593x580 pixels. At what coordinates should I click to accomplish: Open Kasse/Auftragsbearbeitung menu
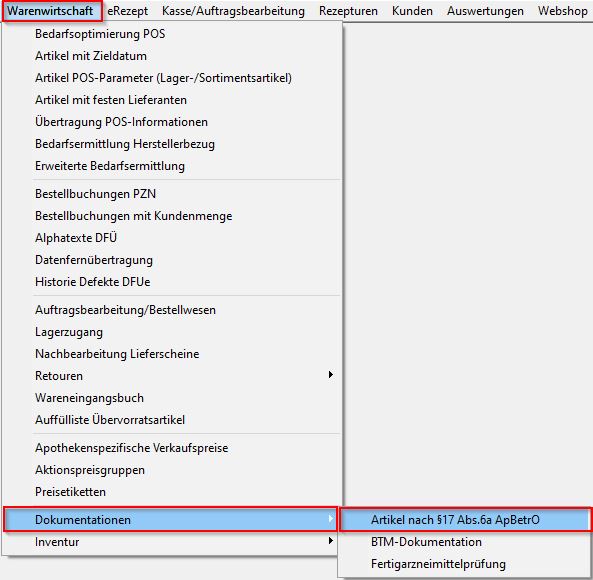pyautogui.click(x=233, y=11)
